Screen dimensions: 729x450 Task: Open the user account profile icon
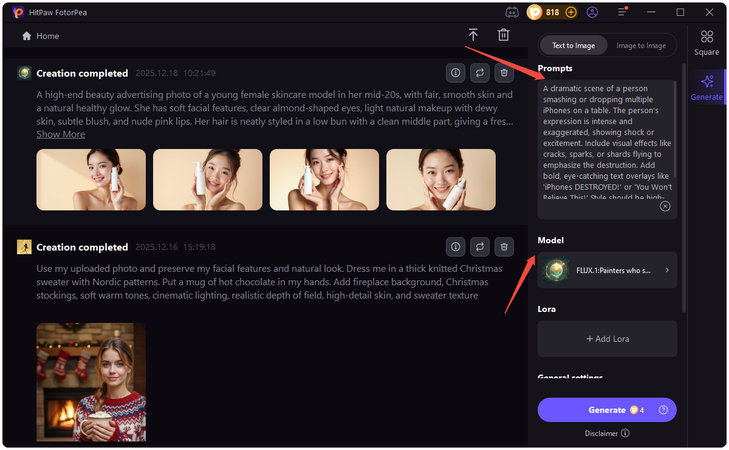pyautogui.click(x=592, y=13)
